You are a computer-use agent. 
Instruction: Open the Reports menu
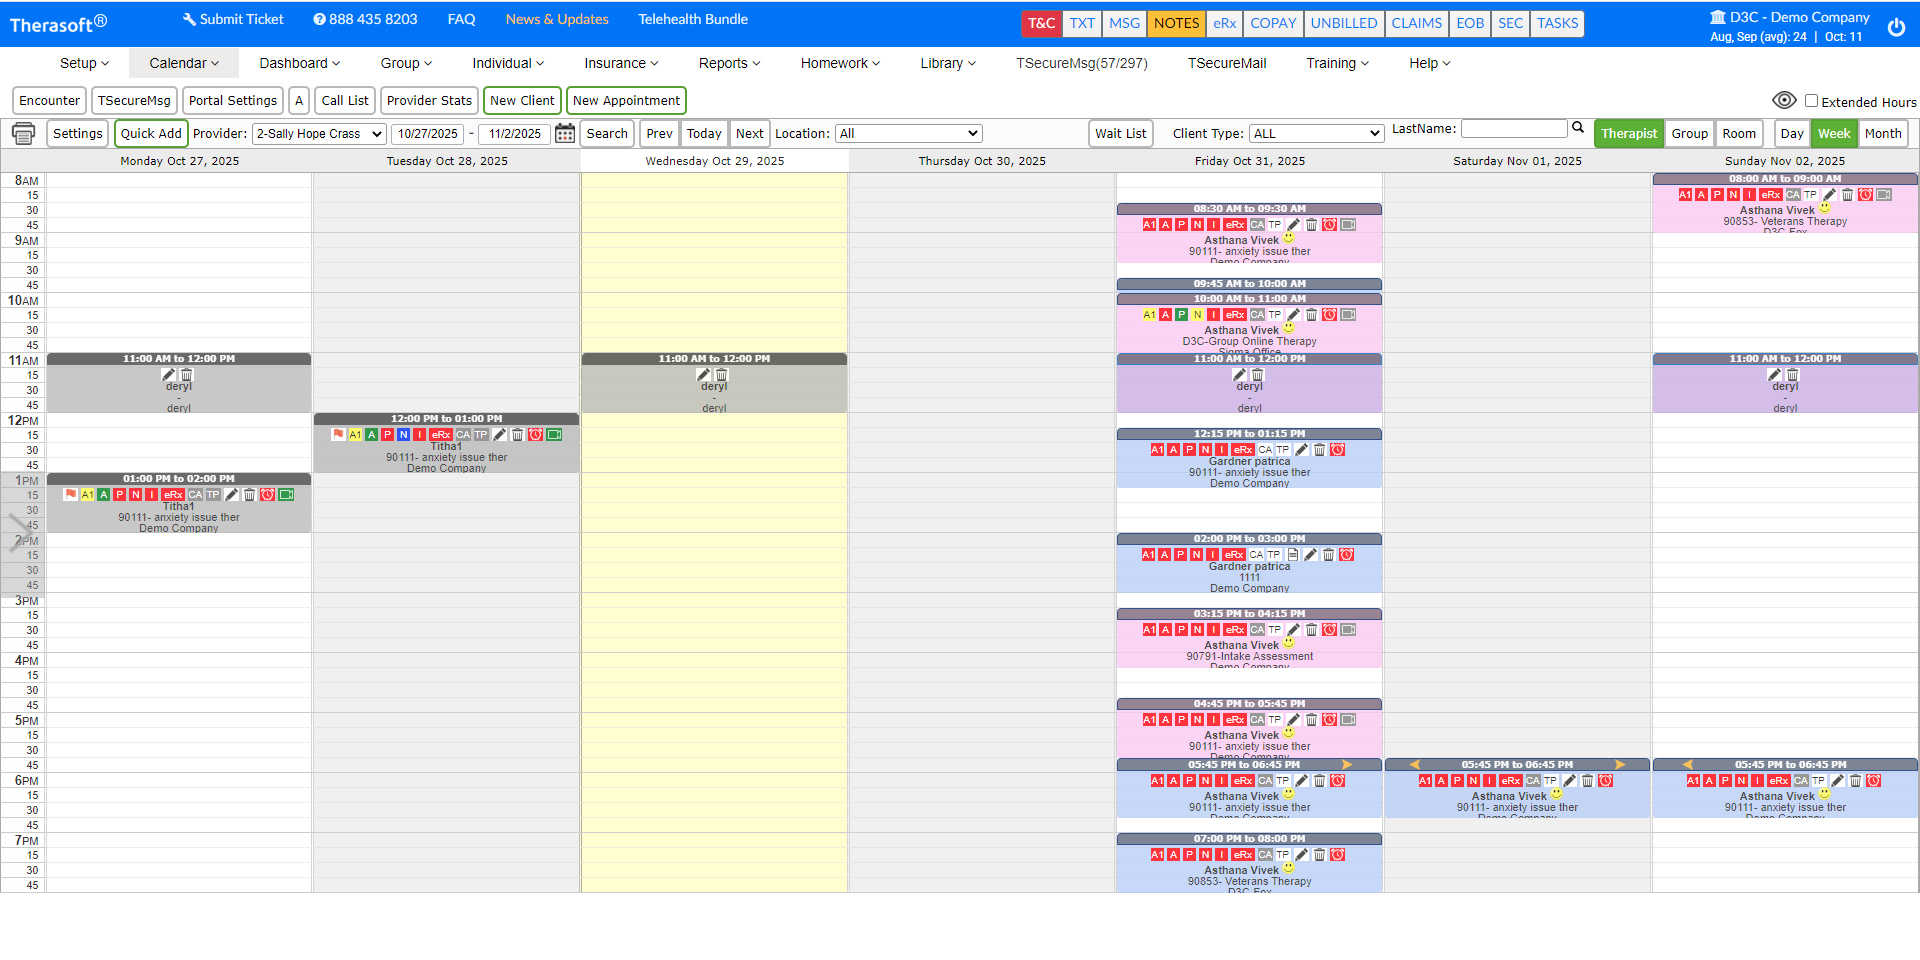pos(729,63)
